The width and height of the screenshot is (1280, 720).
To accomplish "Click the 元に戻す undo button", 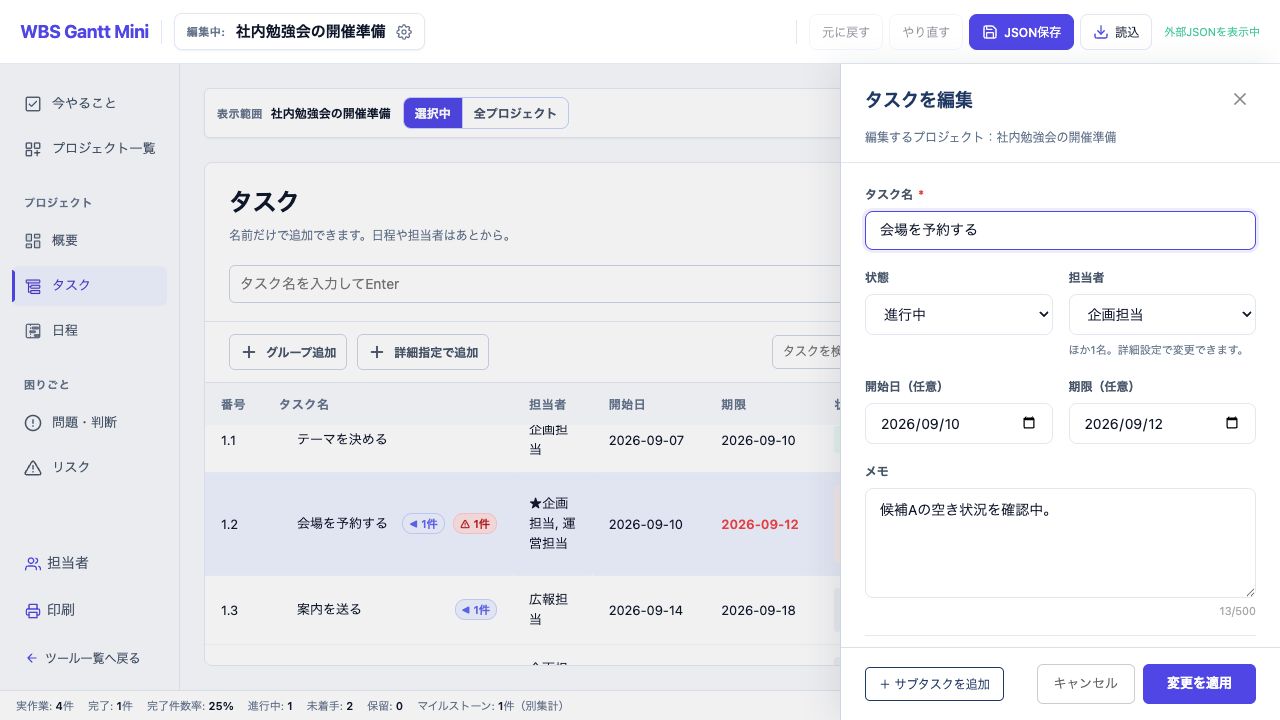I will [846, 32].
